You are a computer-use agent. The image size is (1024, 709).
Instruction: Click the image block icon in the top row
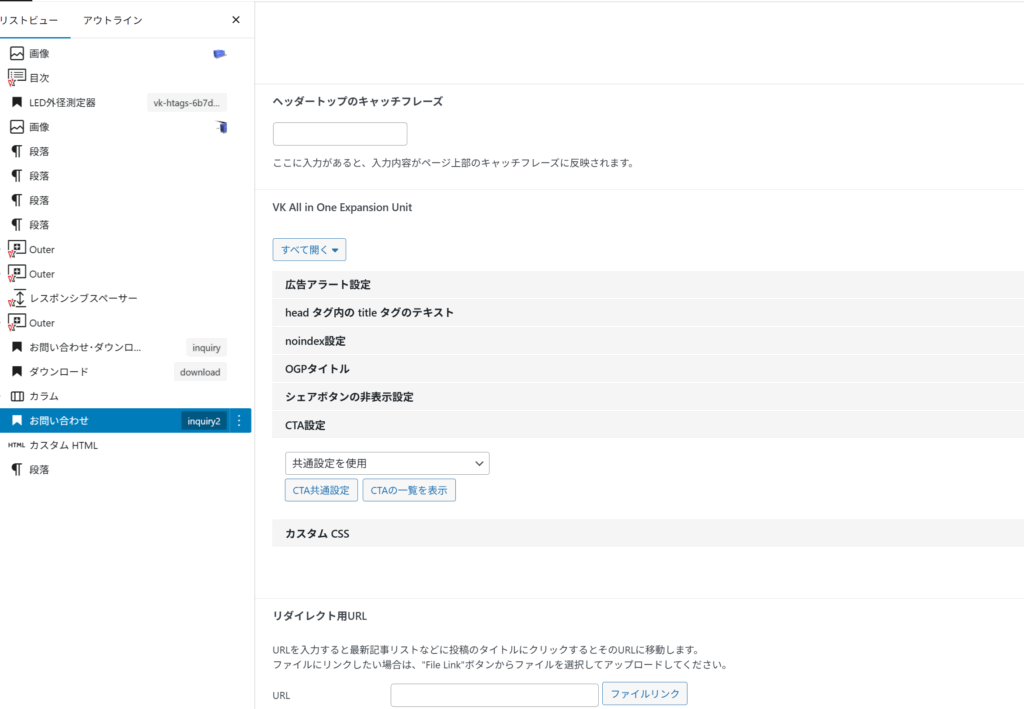[17, 54]
